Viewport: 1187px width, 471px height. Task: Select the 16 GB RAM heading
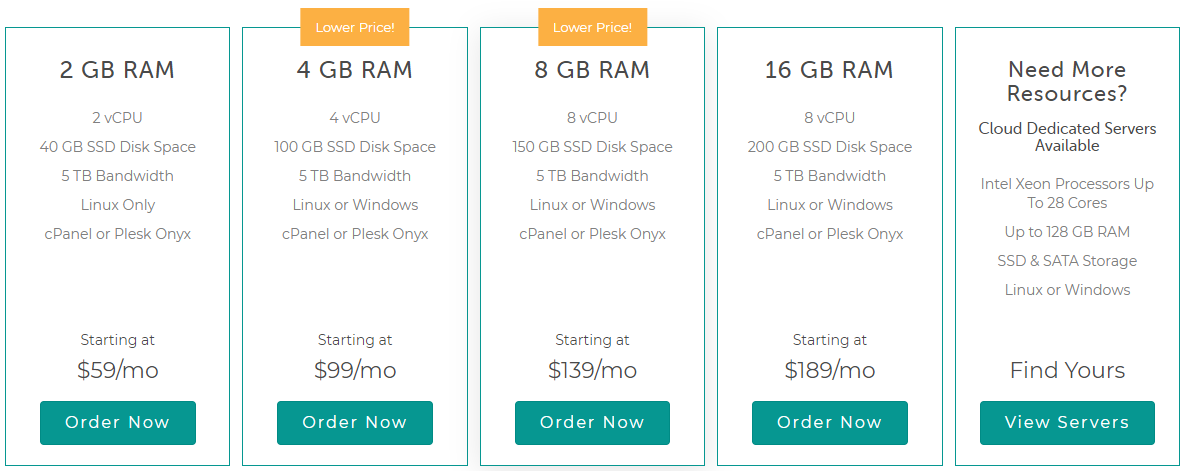coord(830,70)
